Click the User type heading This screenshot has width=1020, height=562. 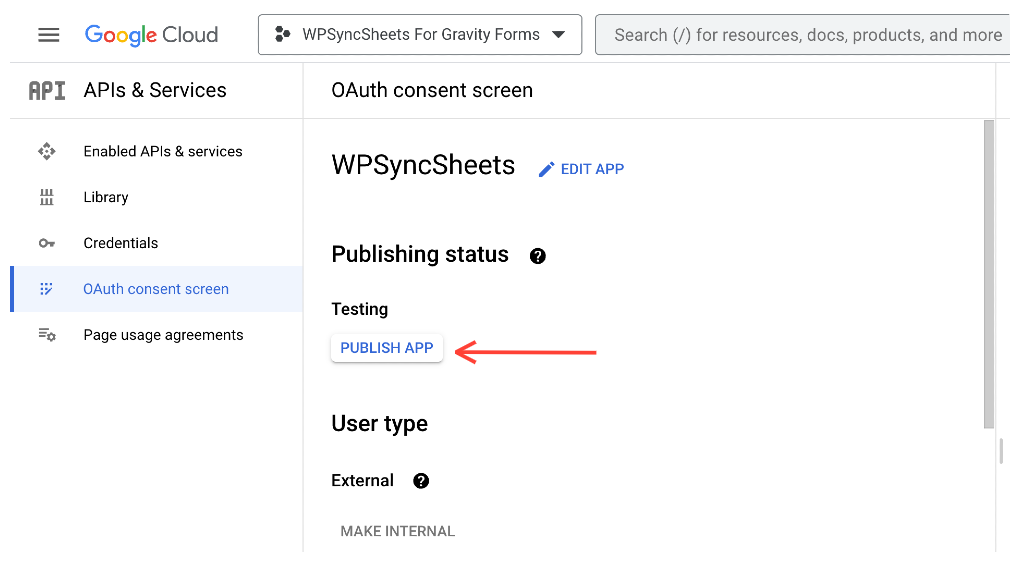pos(379,424)
